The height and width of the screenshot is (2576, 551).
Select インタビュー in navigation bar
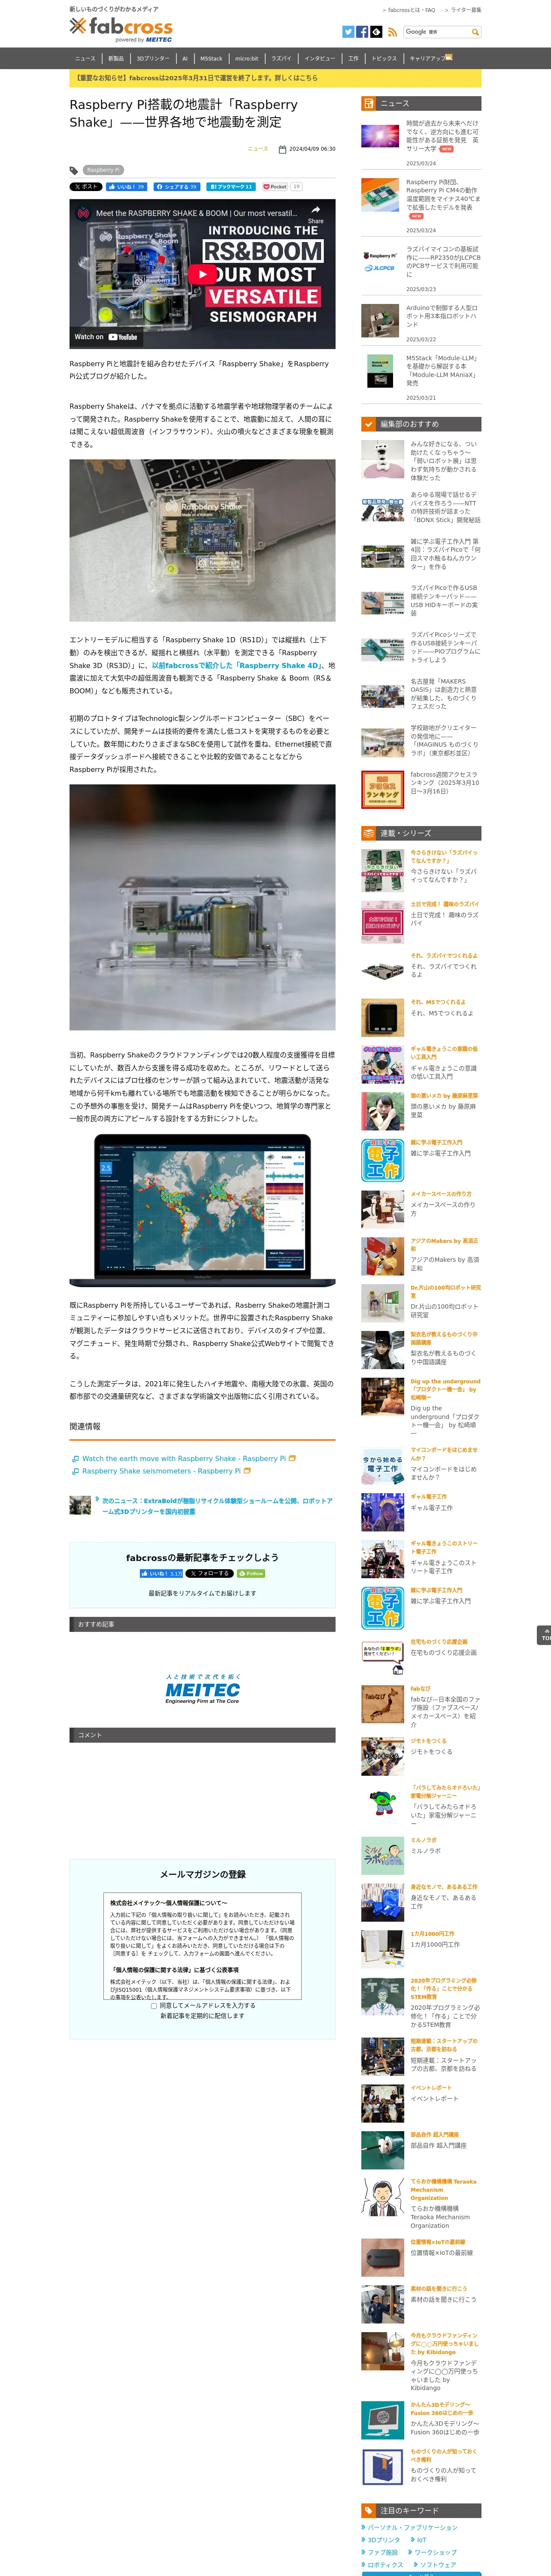(320, 58)
